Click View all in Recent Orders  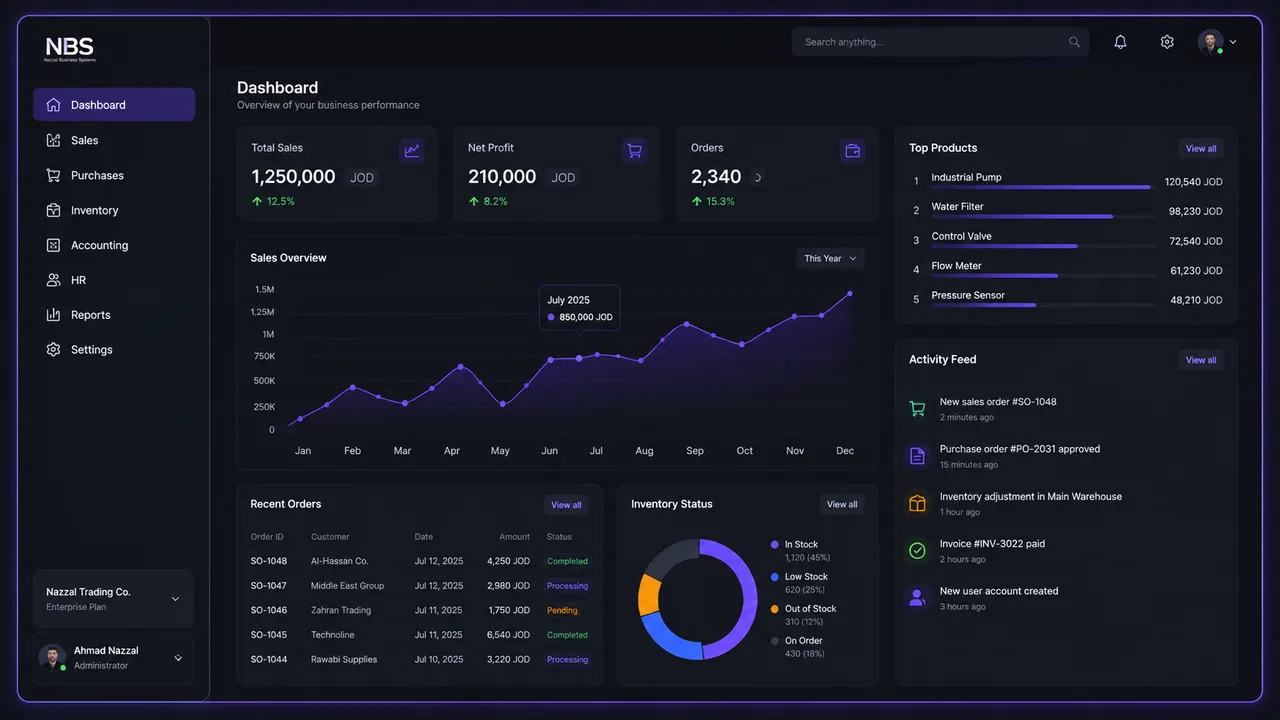pos(566,505)
